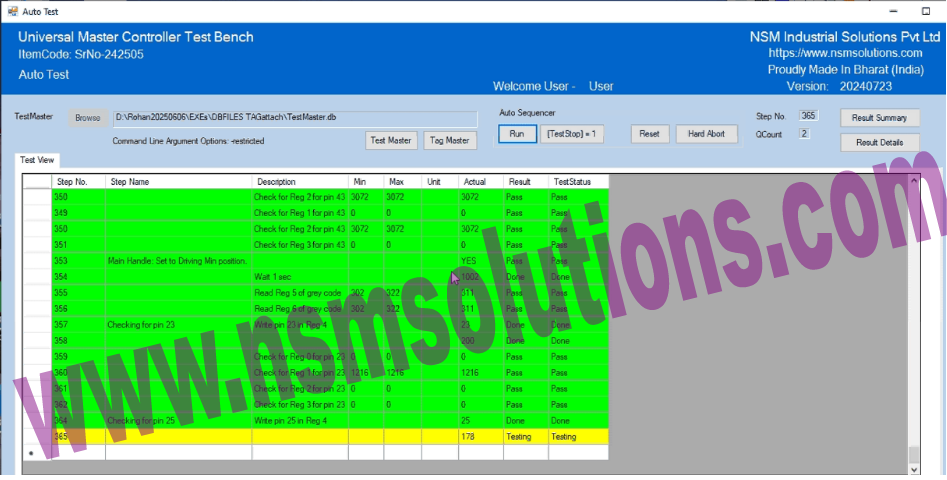Click the scrollbar down arrow in grid
The width and height of the screenshot is (947, 480).
click(913, 468)
